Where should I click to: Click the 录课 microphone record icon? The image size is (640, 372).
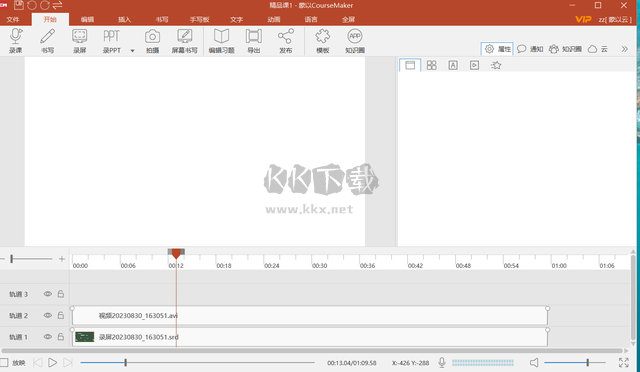[16, 37]
